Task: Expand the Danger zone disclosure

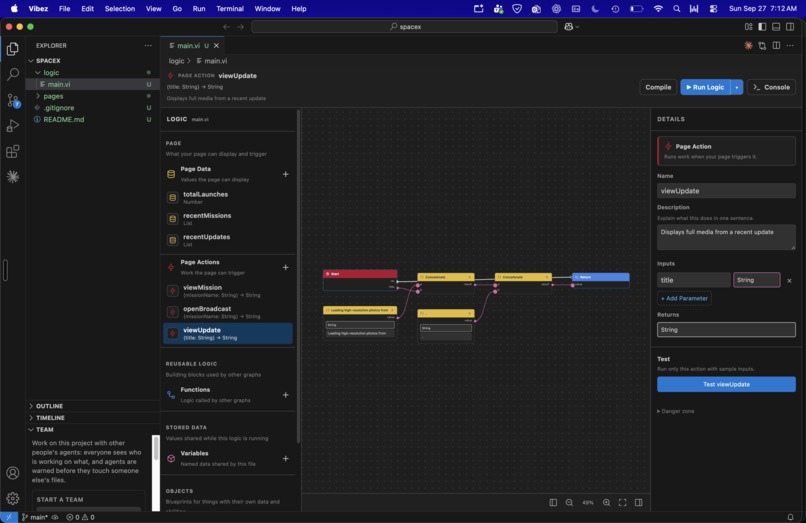Action: tap(675, 411)
